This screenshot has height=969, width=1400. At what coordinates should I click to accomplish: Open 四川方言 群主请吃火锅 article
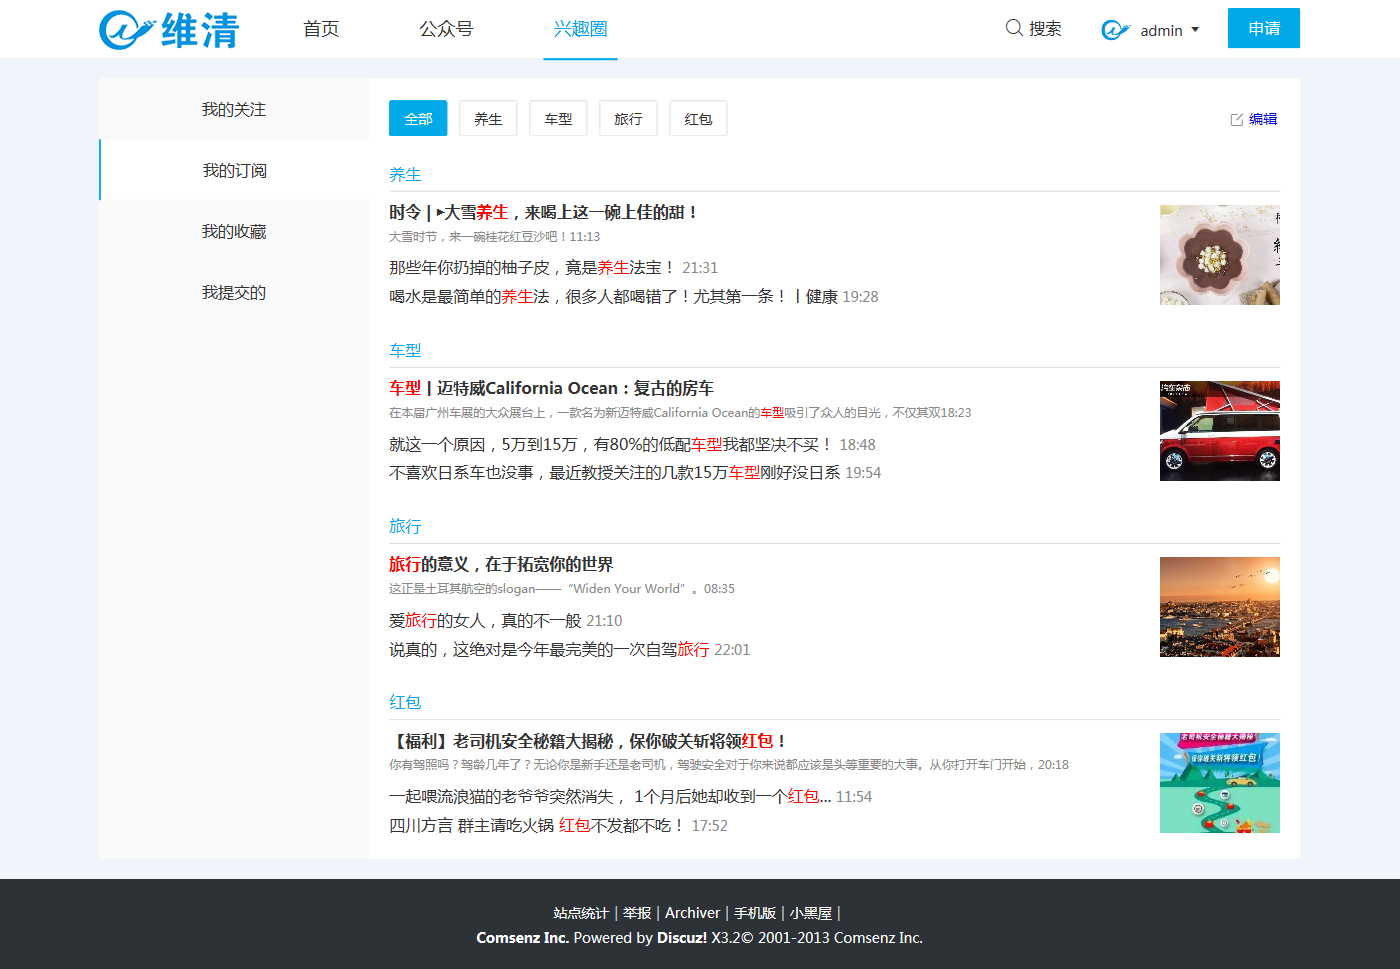(x=537, y=825)
